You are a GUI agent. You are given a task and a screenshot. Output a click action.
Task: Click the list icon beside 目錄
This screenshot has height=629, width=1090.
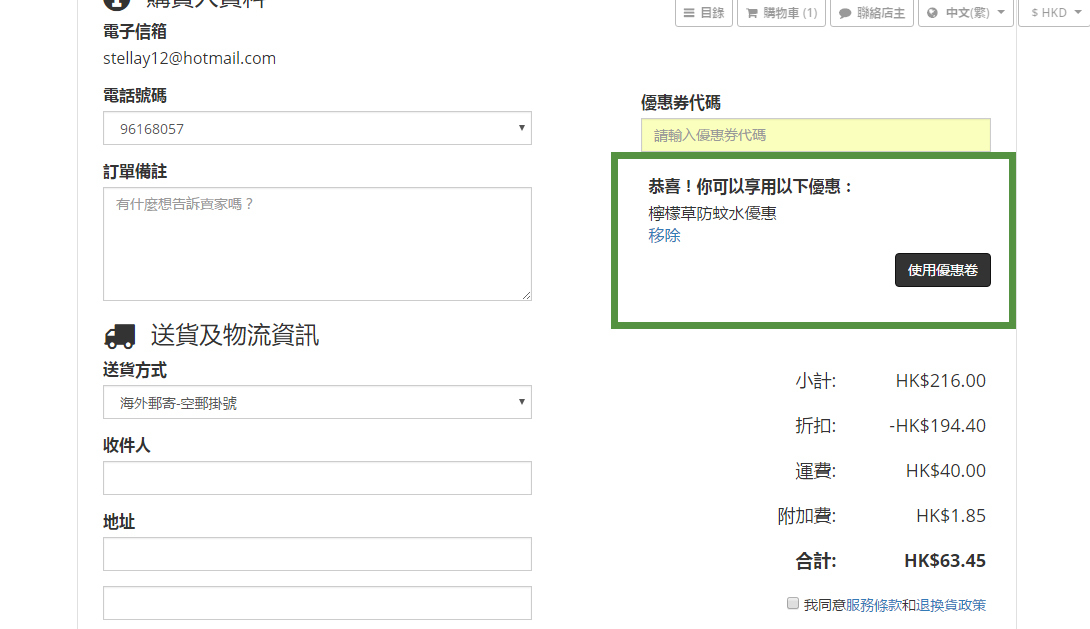[689, 13]
